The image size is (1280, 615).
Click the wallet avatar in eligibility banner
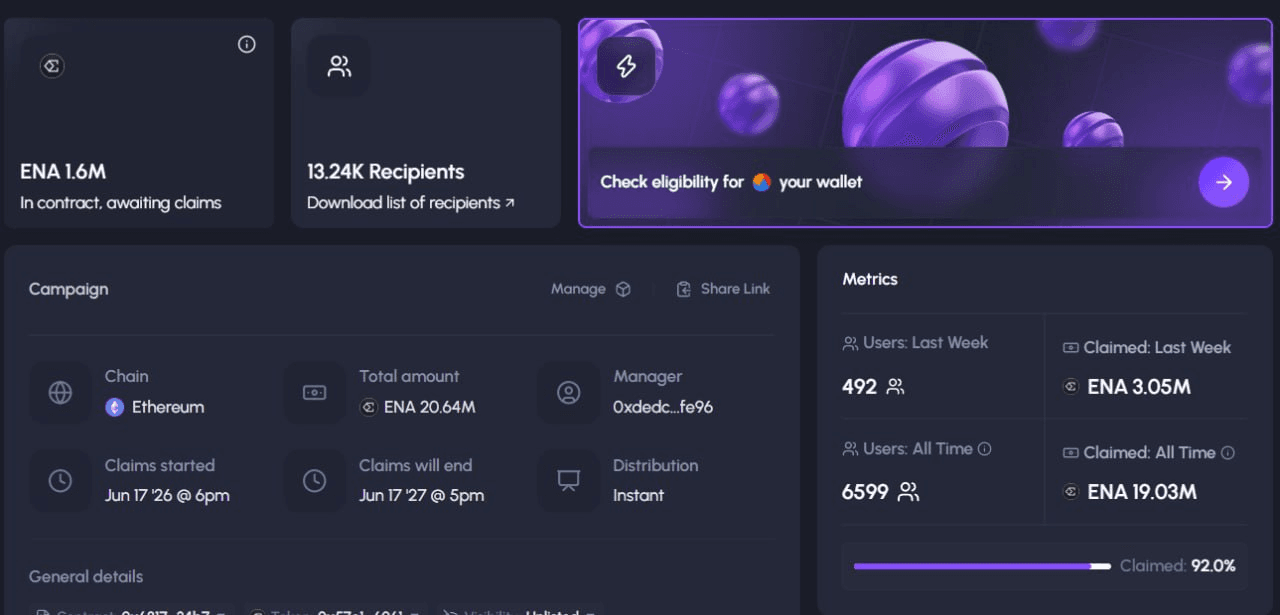click(762, 182)
